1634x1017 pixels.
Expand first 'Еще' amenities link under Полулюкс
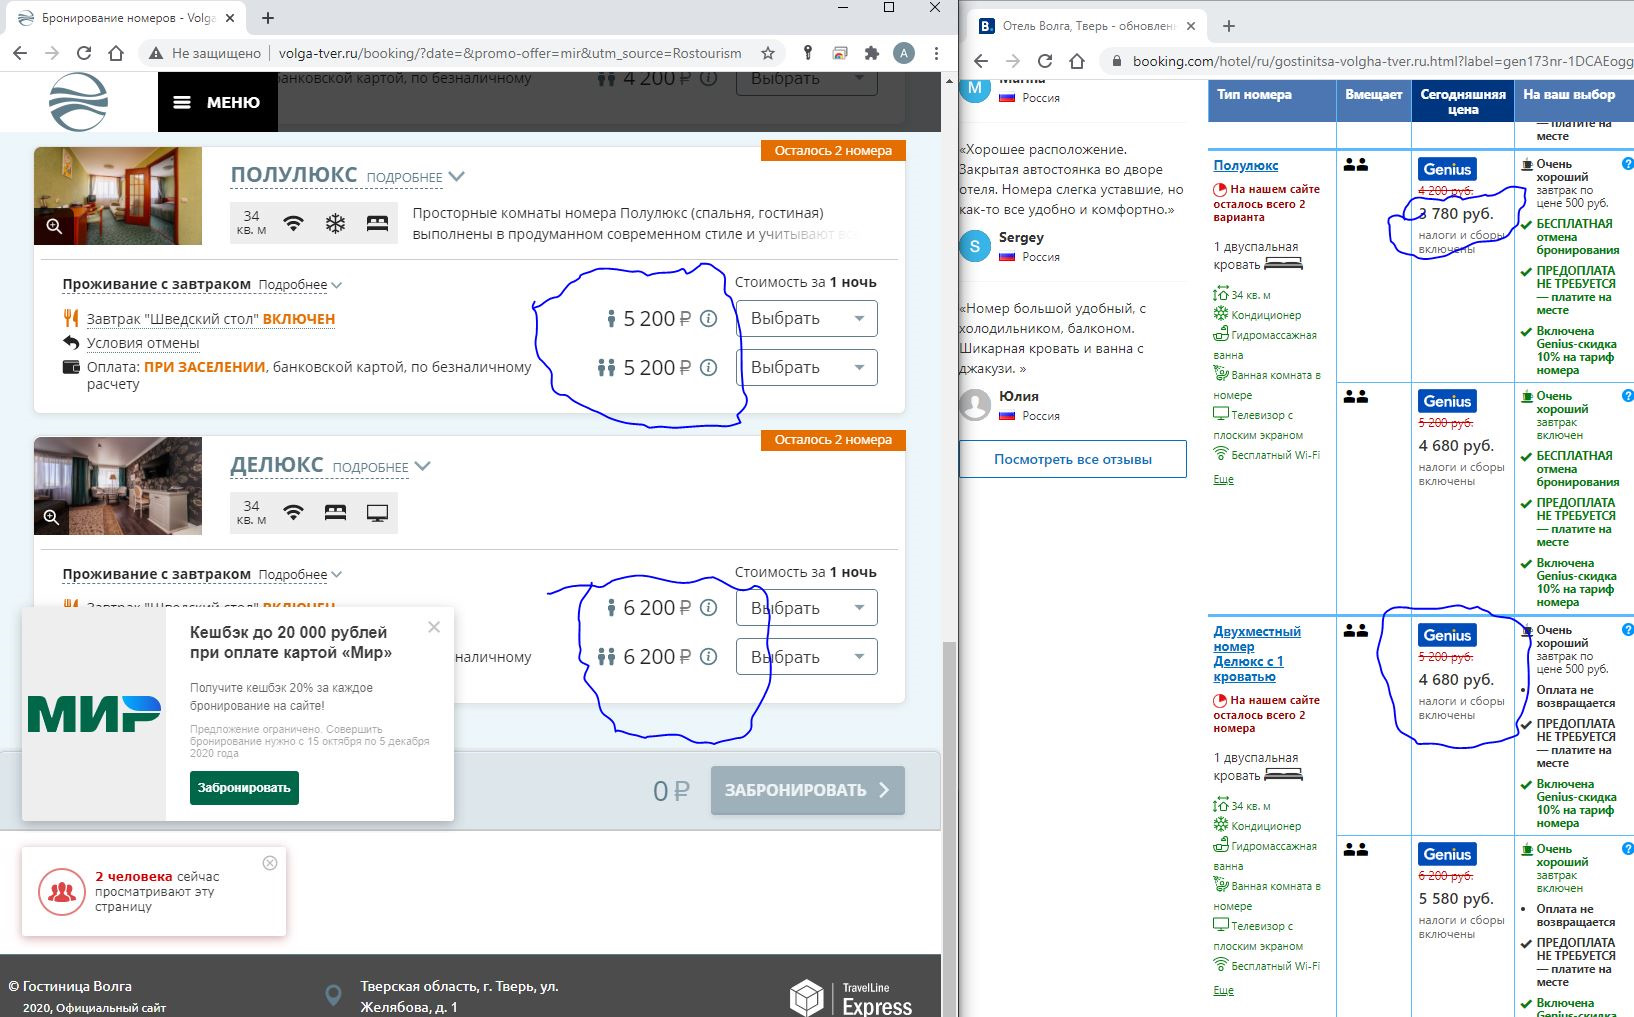(1223, 480)
